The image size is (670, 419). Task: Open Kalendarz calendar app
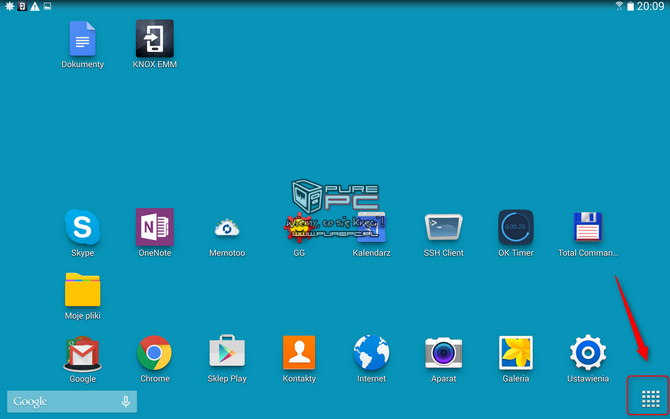coord(371,228)
